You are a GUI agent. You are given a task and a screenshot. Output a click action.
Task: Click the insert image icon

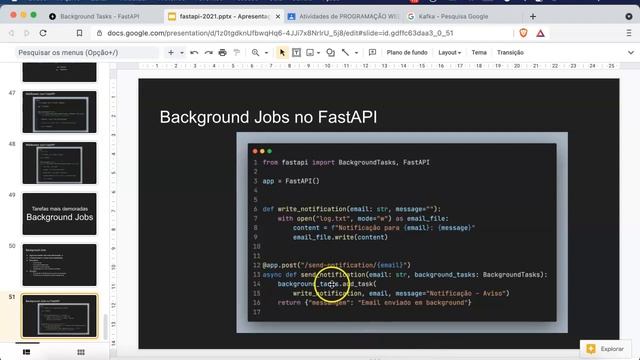coord(310,53)
